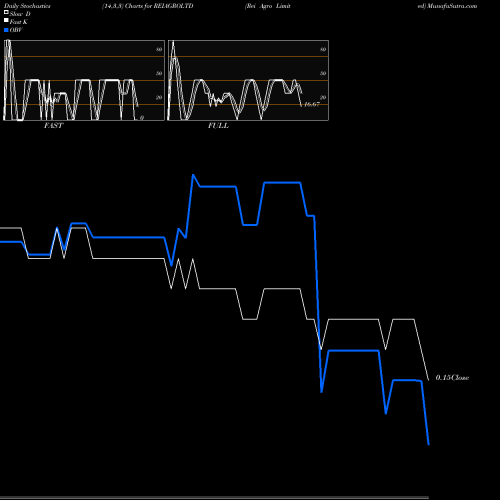Click the lowest end of blue OBV line
The width and height of the screenshot is (500, 500).
[429, 444]
